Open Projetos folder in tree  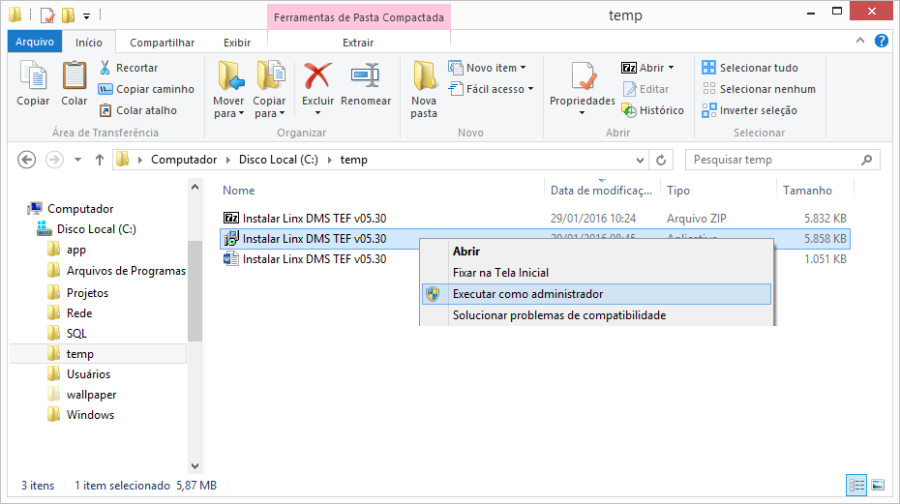click(77, 293)
